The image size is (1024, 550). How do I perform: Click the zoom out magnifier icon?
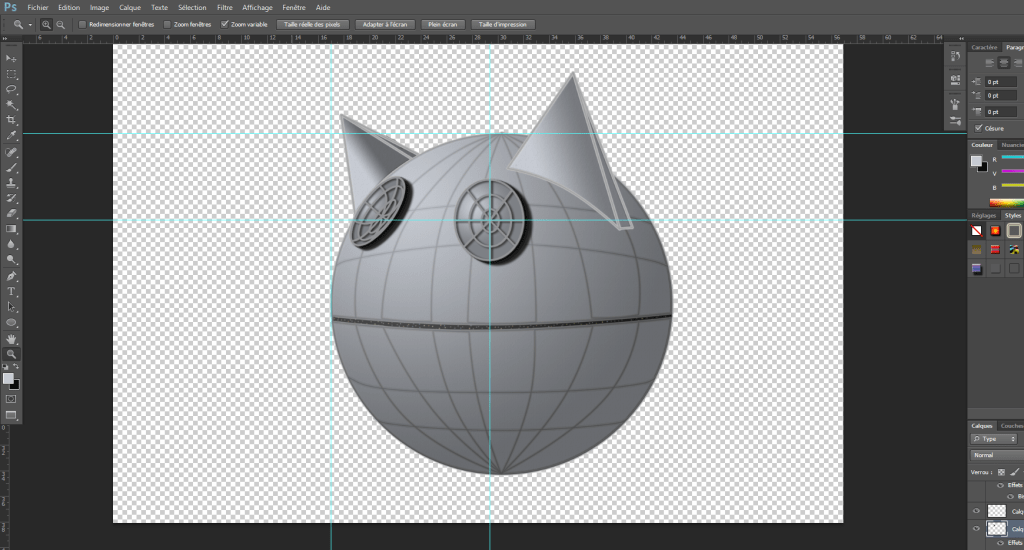(62, 24)
